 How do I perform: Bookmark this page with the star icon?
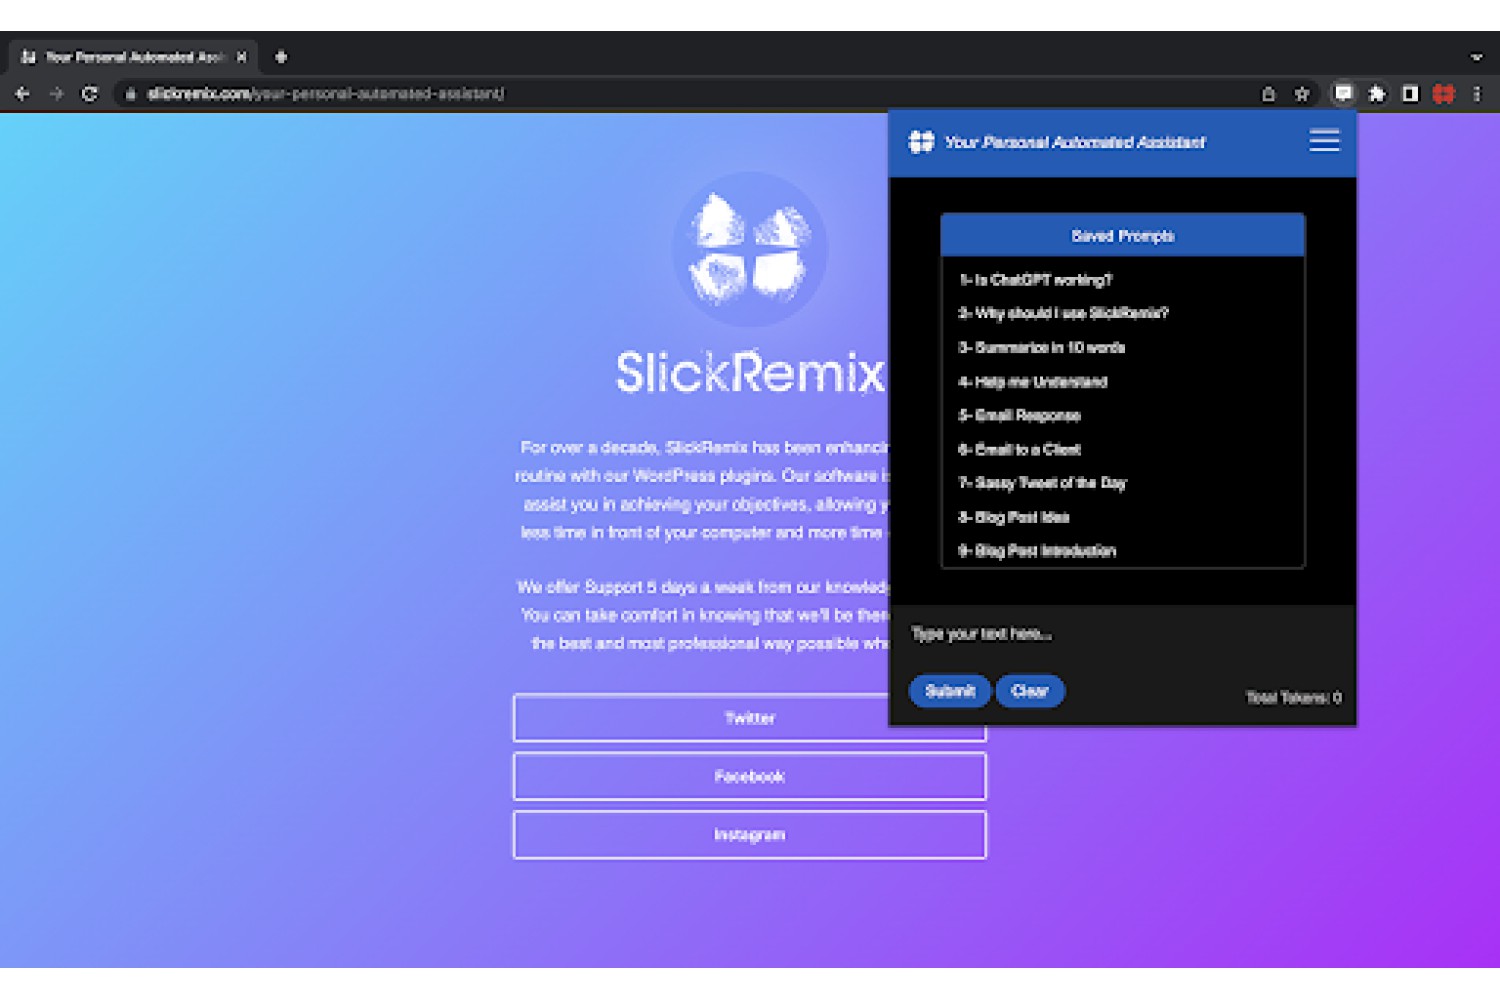(x=1302, y=94)
